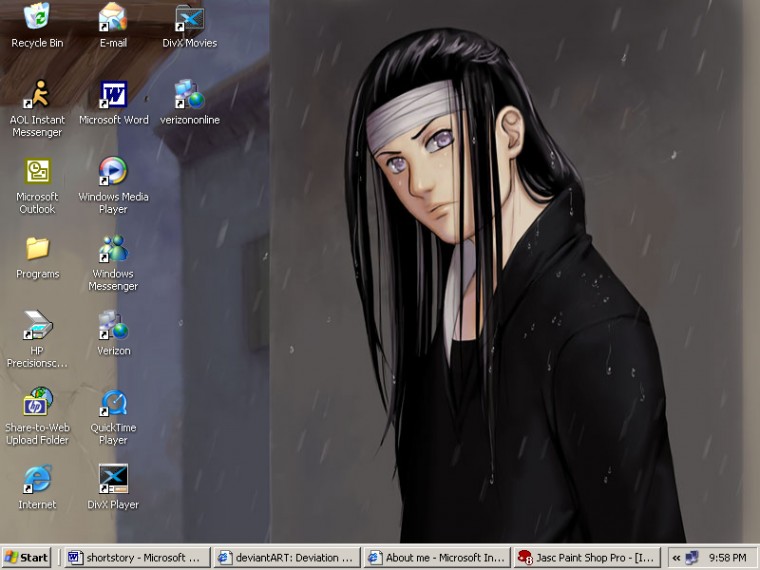Switch to shortstory Microsoft Word taskbar button

point(137,557)
